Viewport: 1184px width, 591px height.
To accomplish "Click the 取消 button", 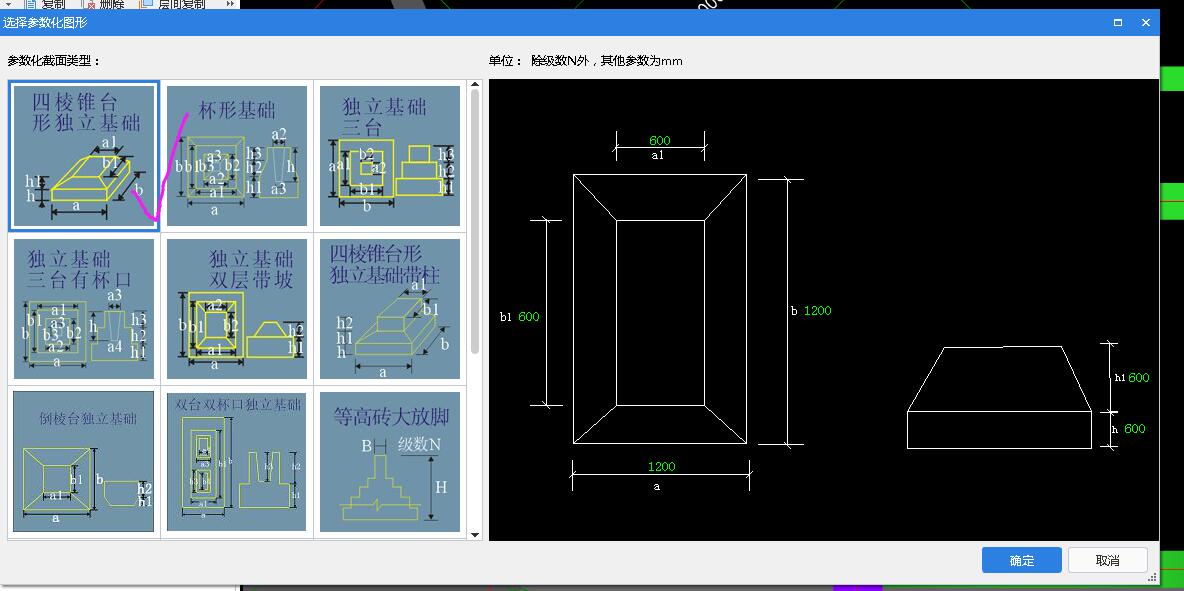I will 1108,560.
